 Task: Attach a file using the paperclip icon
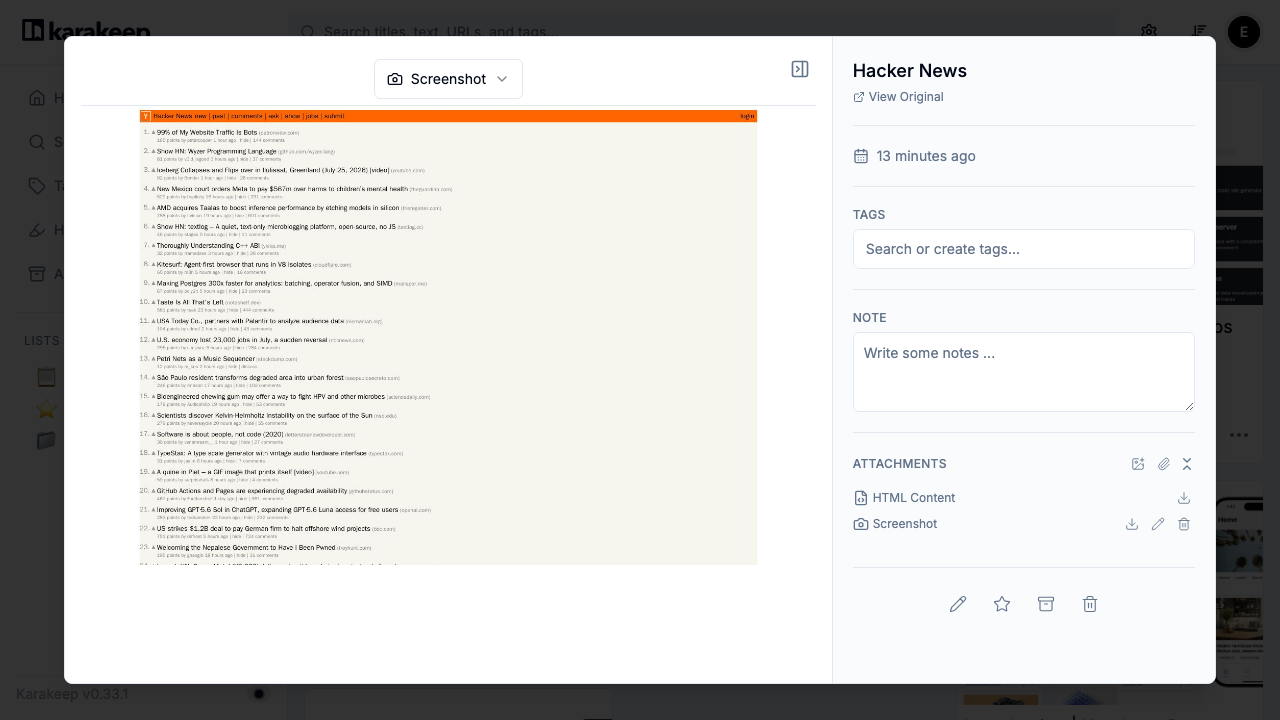click(x=1164, y=464)
